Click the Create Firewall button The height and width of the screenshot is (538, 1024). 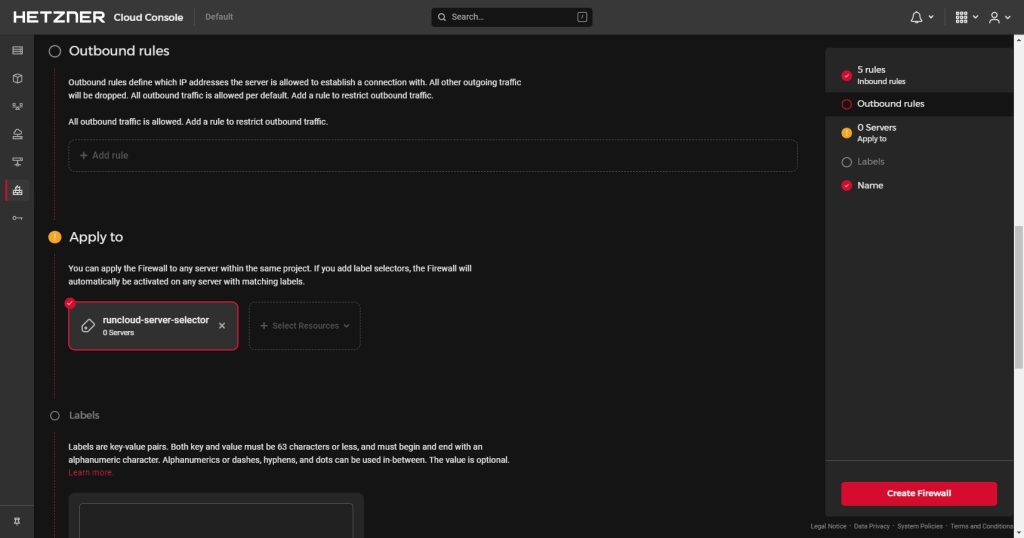918,494
